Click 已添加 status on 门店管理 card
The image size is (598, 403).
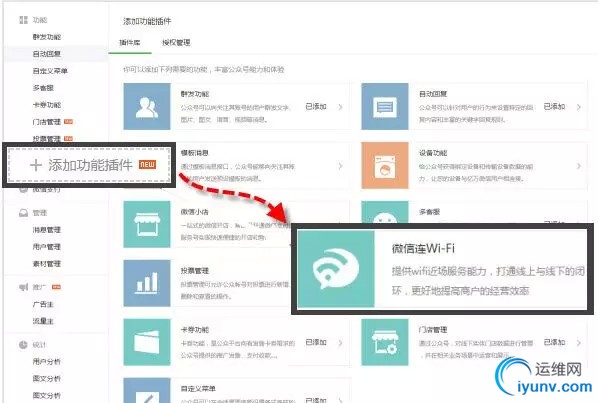tap(554, 342)
